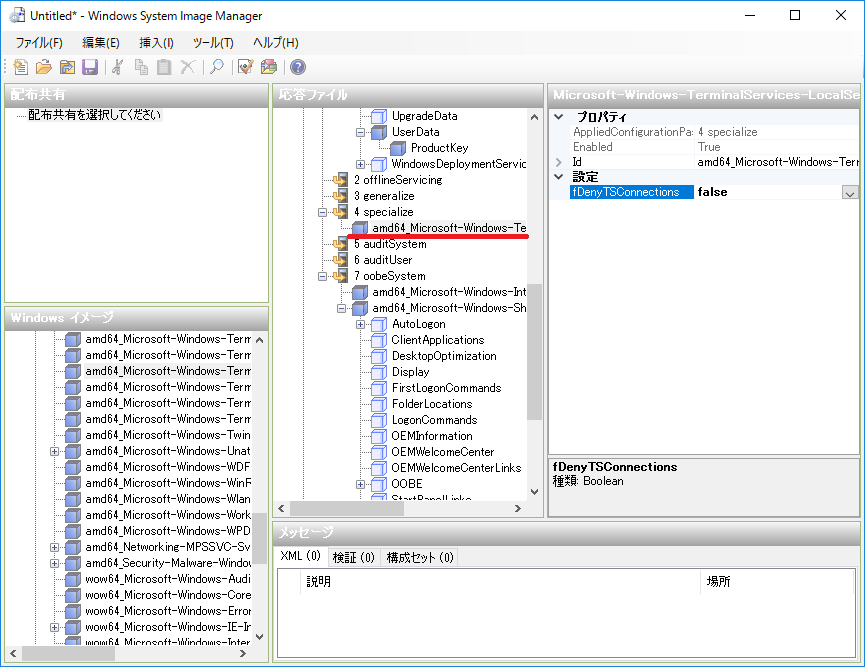Screen dimensions: 865x667
Task: Open the ツール(T) menu
Action: 213,42
